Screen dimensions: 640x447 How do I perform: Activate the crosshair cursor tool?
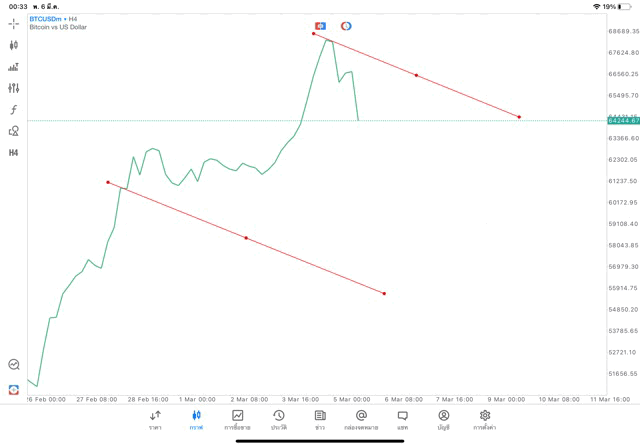pyautogui.click(x=13, y=23)
